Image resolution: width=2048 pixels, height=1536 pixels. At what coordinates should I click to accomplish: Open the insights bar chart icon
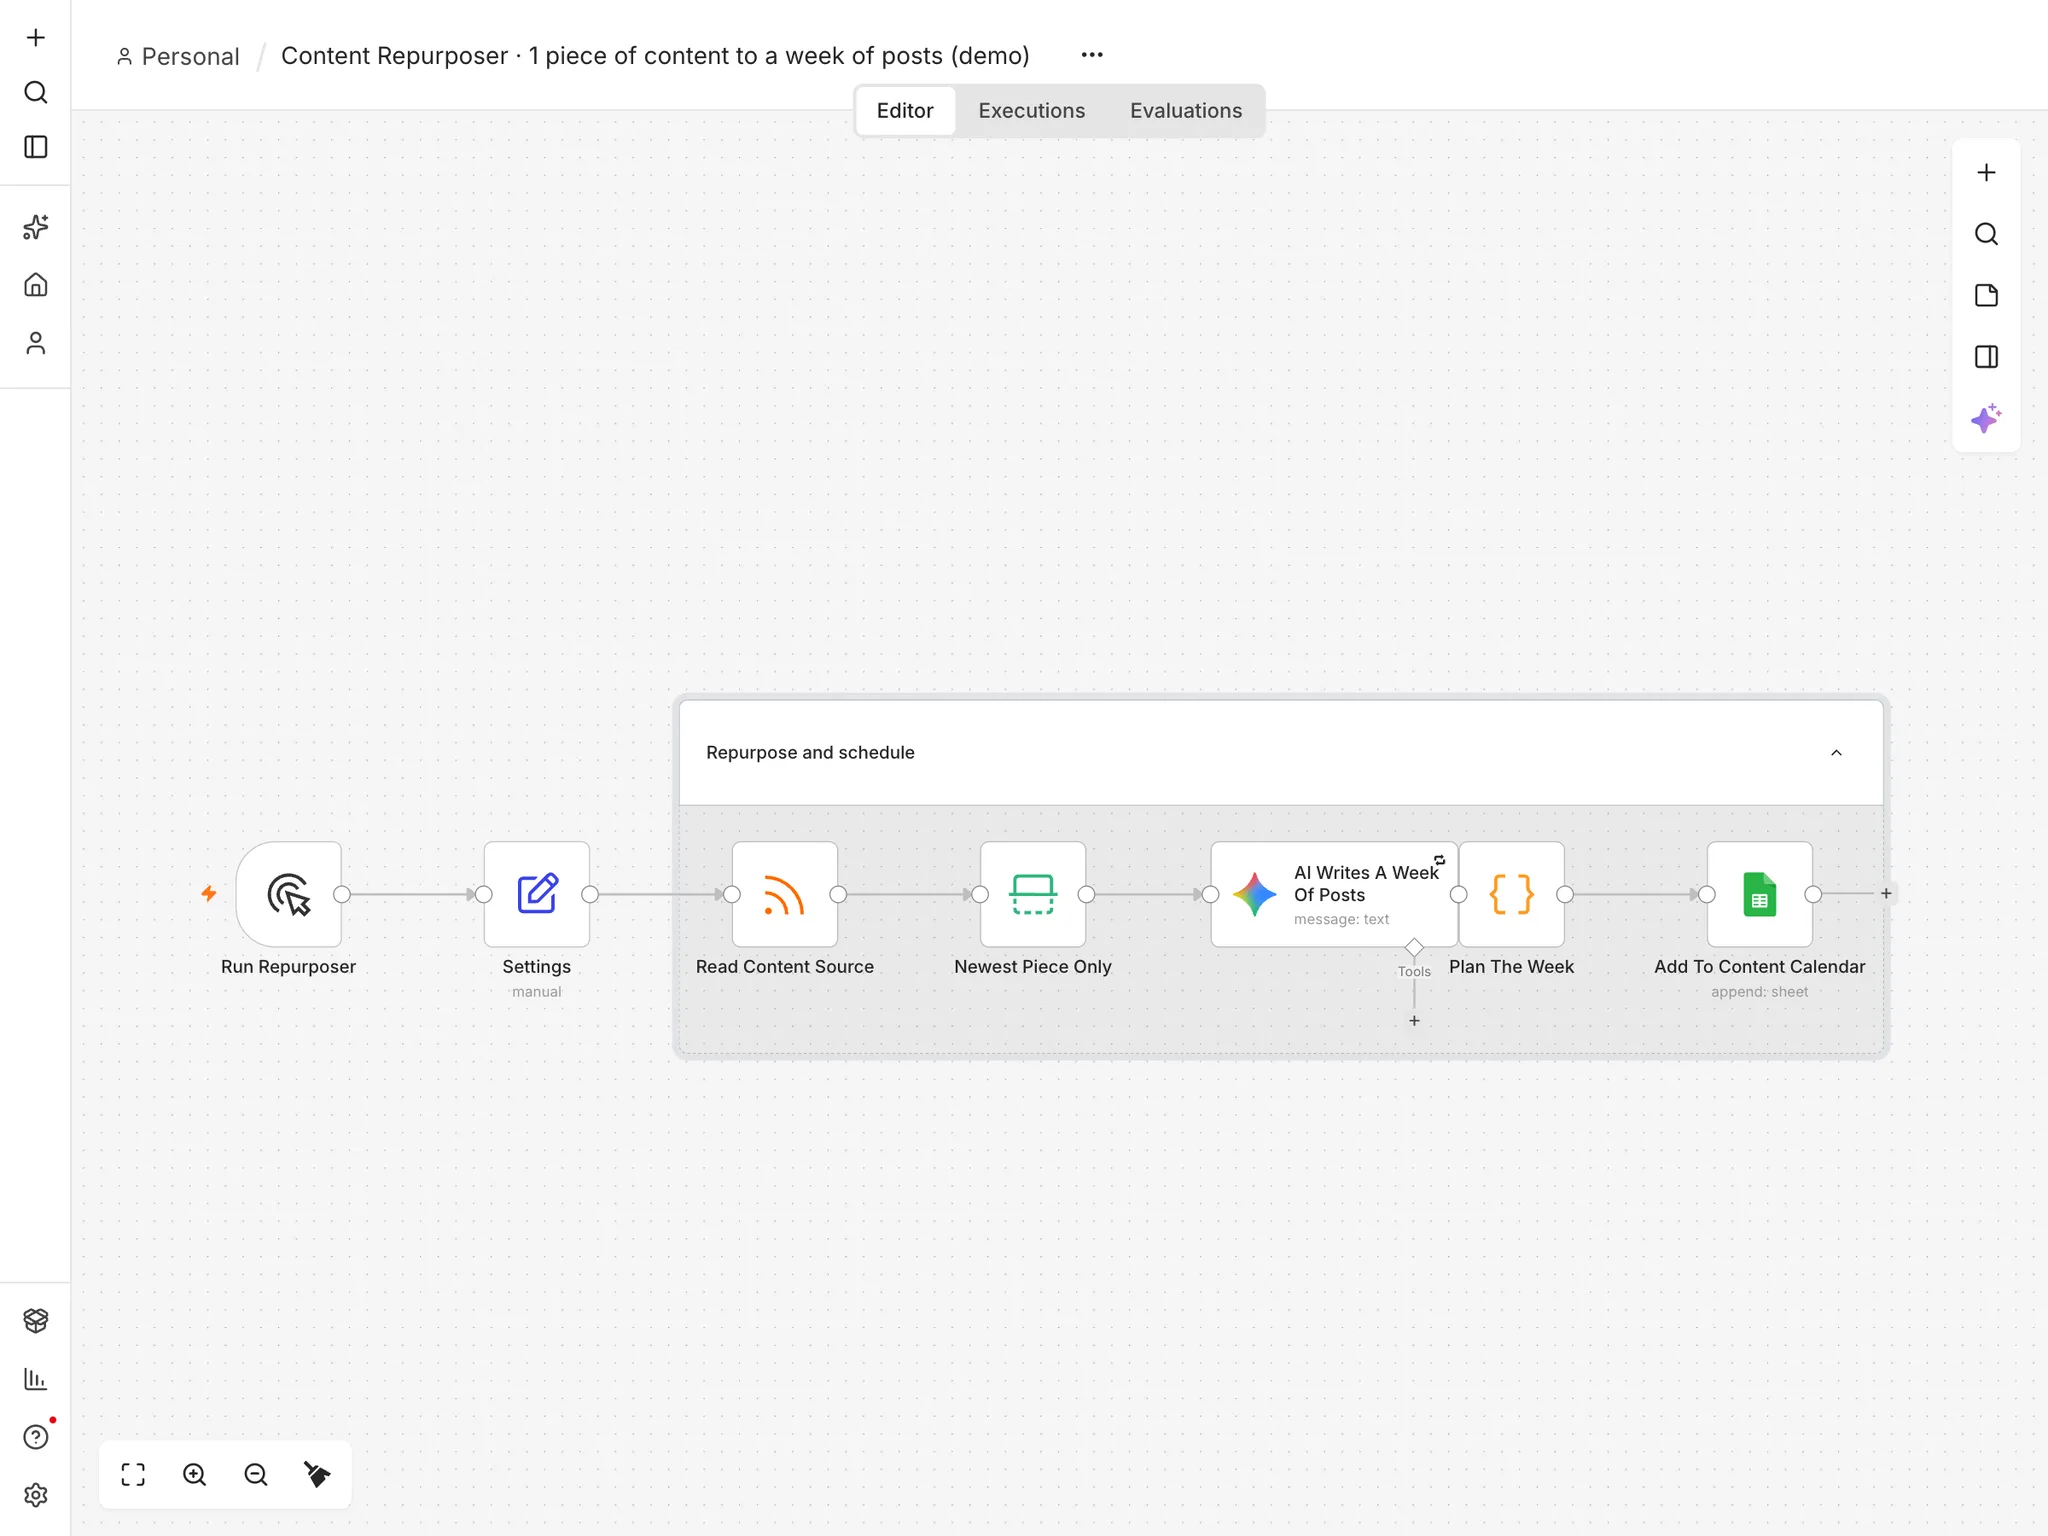pyautogui.click(x=36, y=1379)
